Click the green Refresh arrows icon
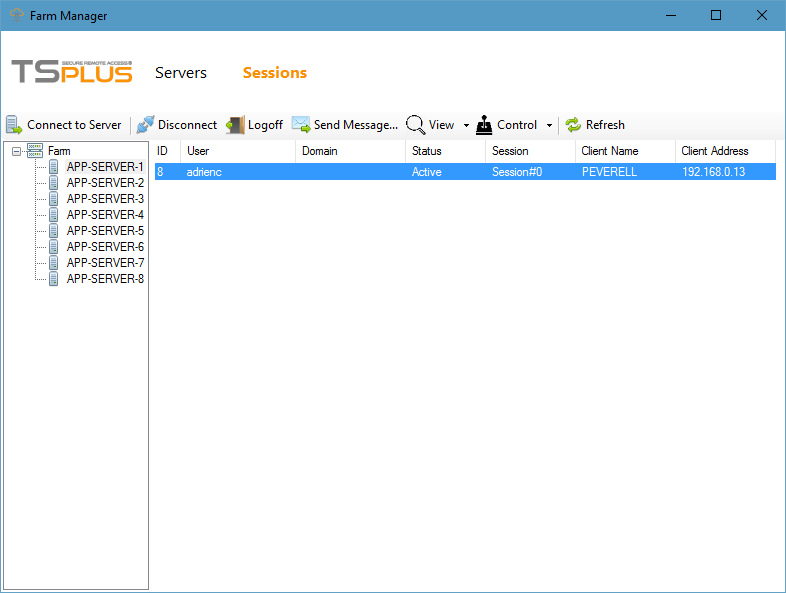 tap(573, 125)
